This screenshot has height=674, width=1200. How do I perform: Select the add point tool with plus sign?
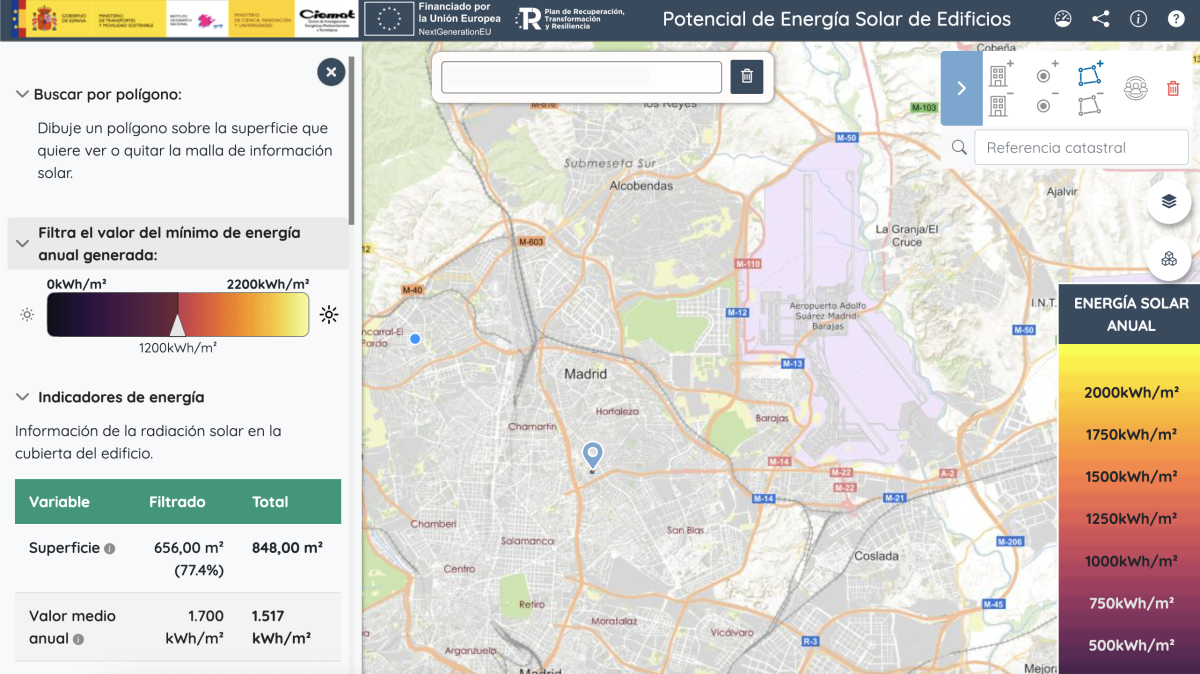click(1043, 76)
